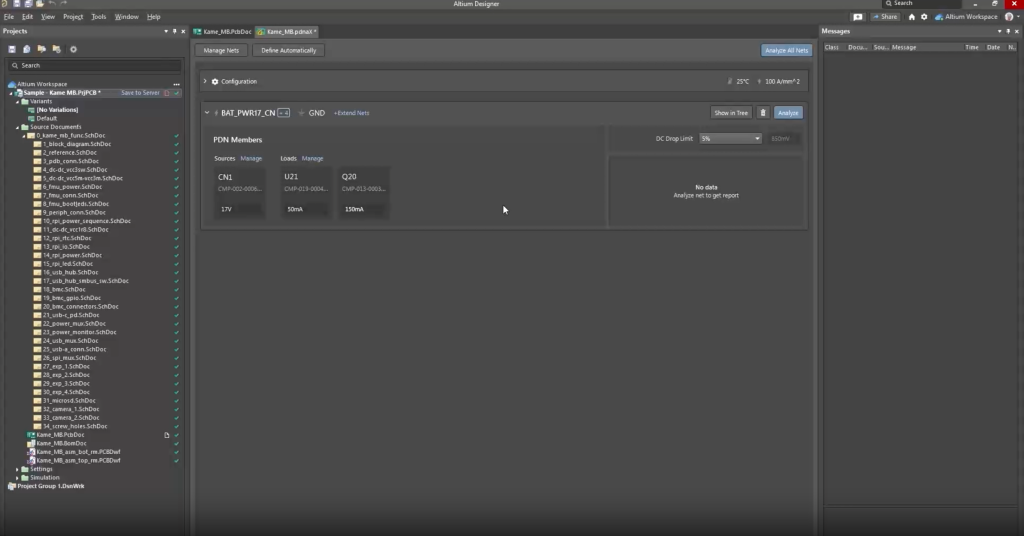
Task: Switch to Kame_MB.PcbDoc tab
Action: pyautogui.click(x=223, y=32)
